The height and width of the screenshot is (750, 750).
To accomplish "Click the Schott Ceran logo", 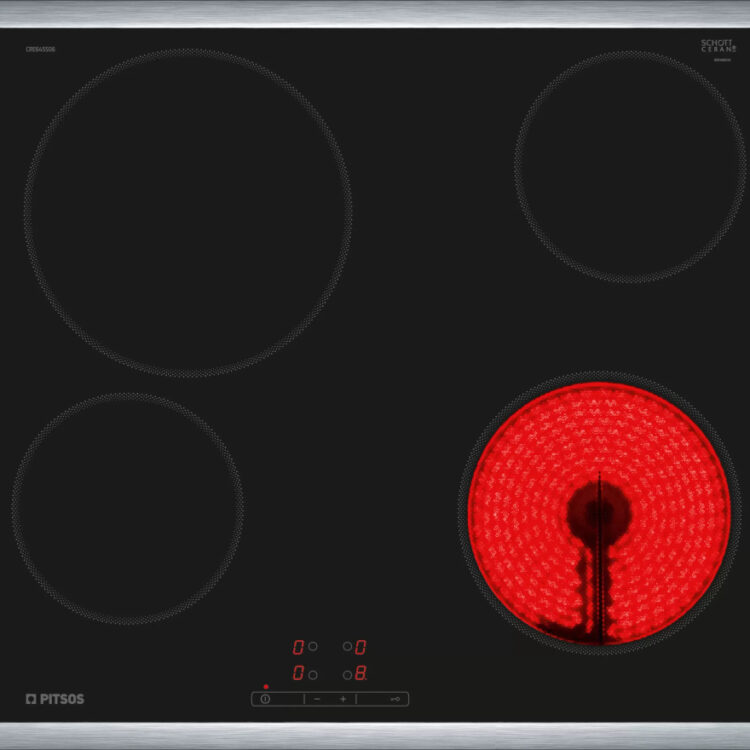I will 717,47.
